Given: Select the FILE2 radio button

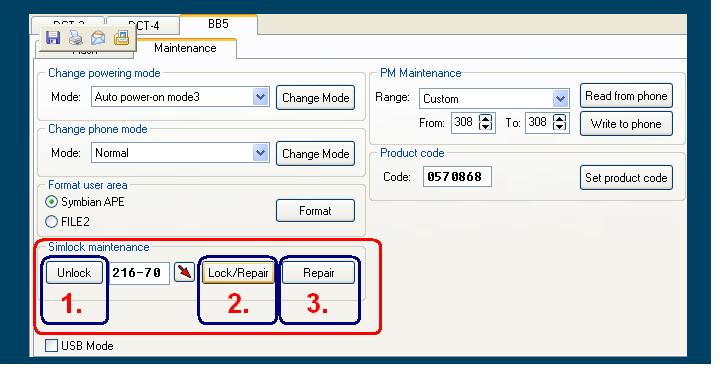Looking at the screenshot, I should click(51, 222).
